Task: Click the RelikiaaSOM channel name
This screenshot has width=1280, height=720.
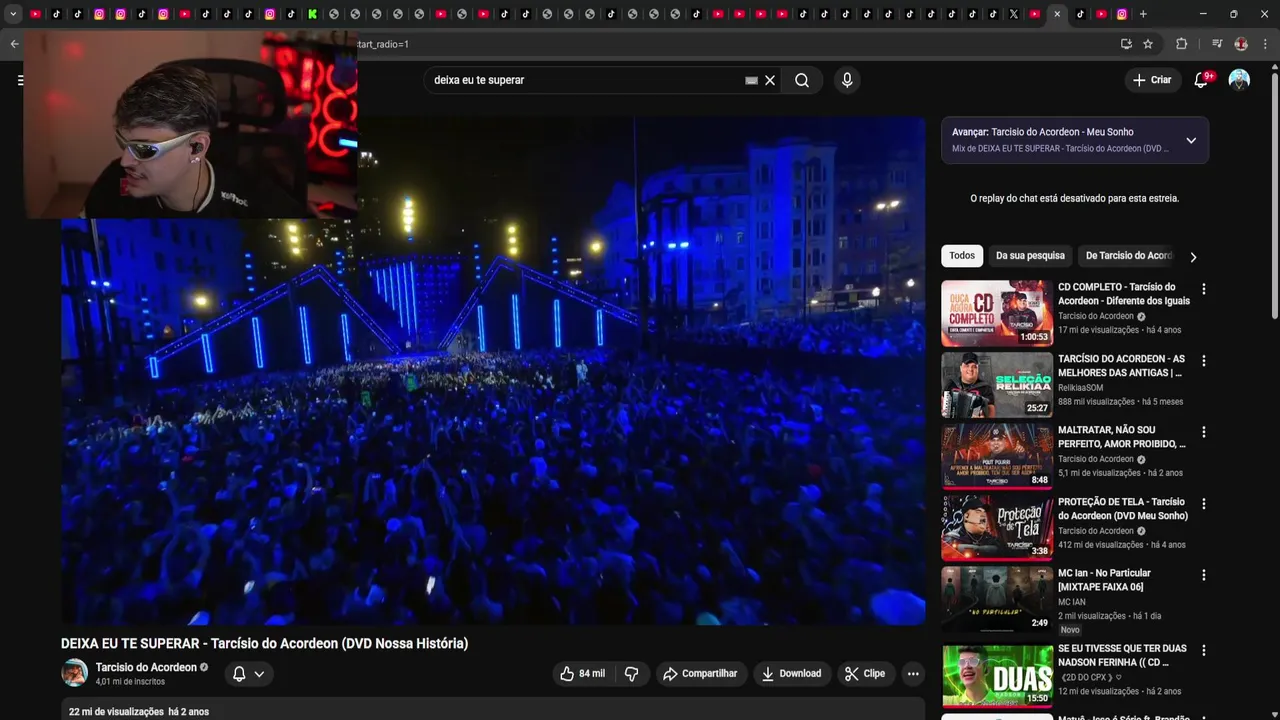Action: 1081,388
